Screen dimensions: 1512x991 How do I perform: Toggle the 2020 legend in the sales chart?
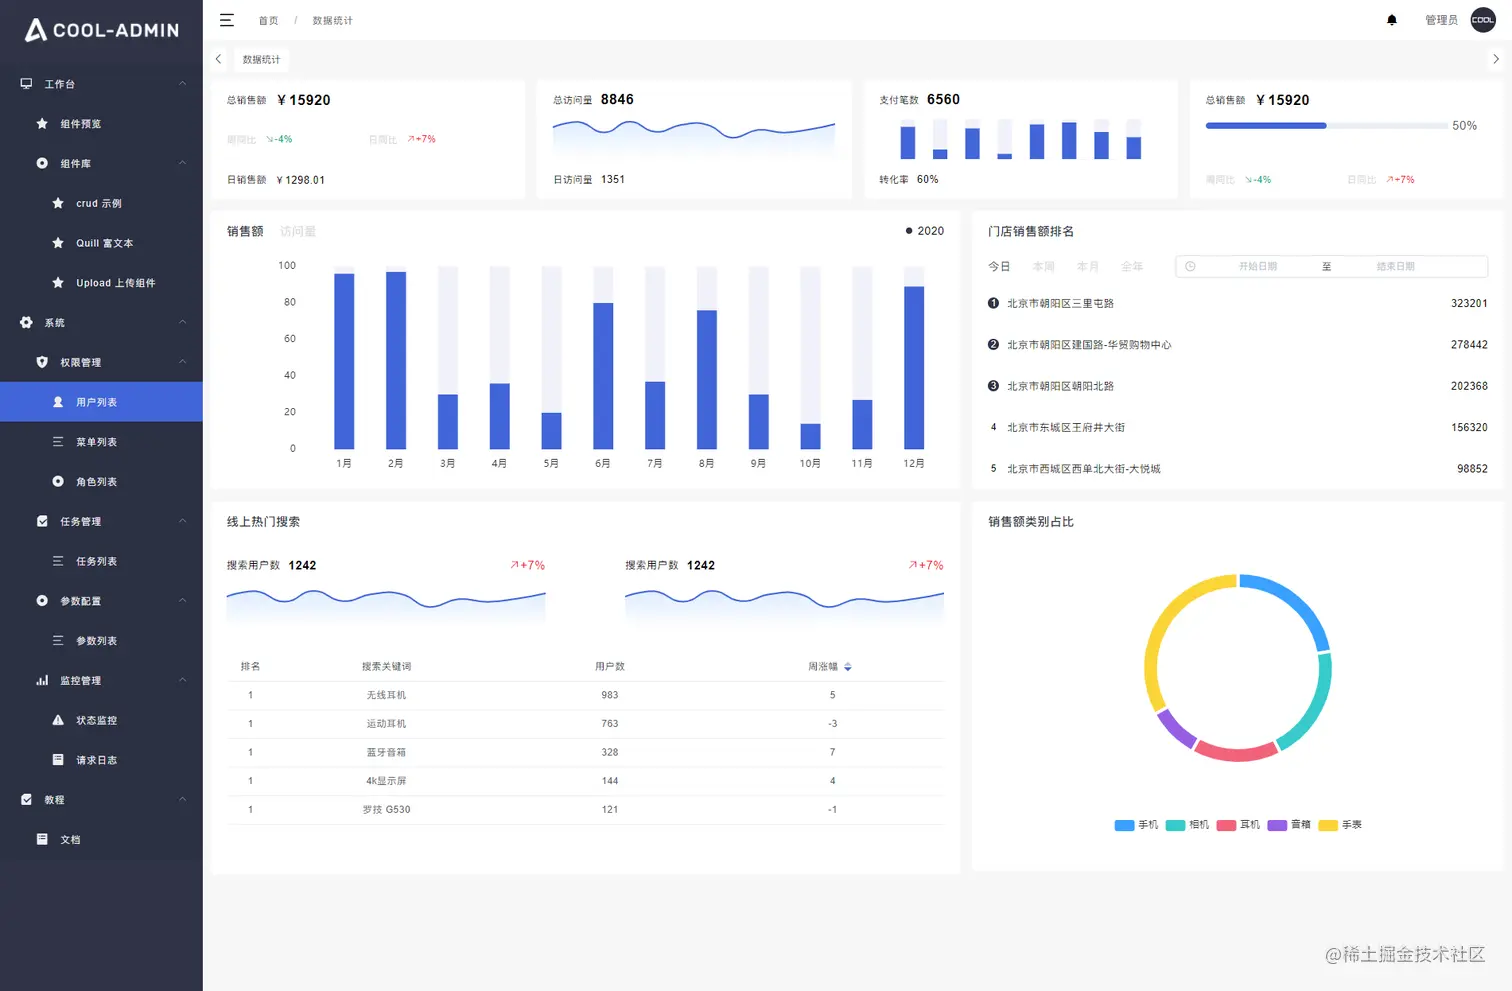pyautogui.click(x=925, y=231)
